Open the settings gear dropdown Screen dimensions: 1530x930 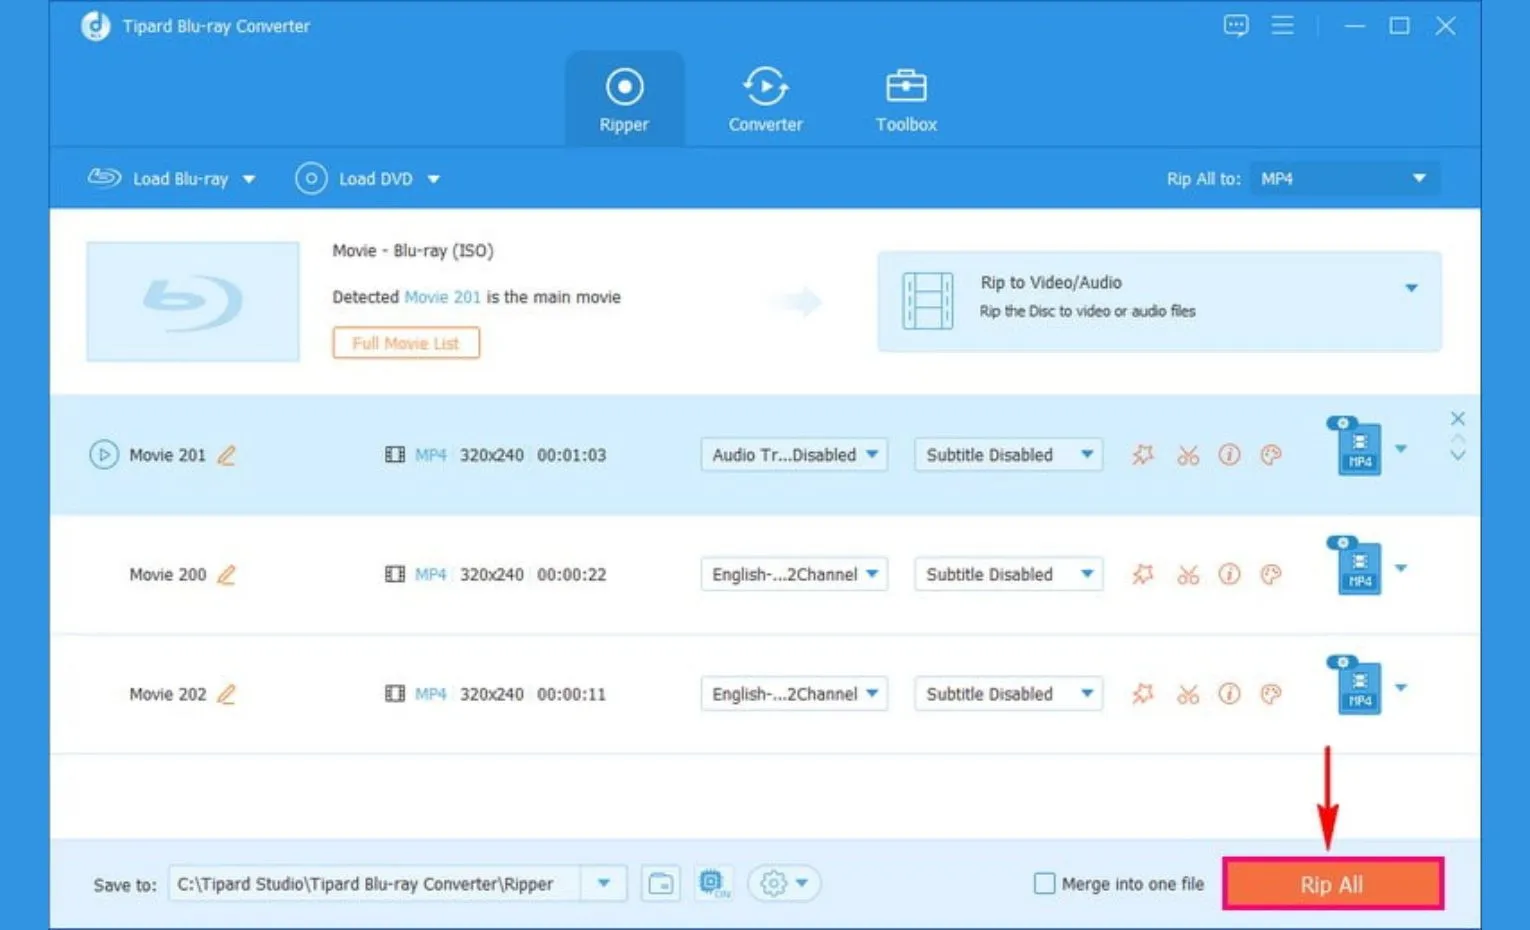[x=784, y=884]
